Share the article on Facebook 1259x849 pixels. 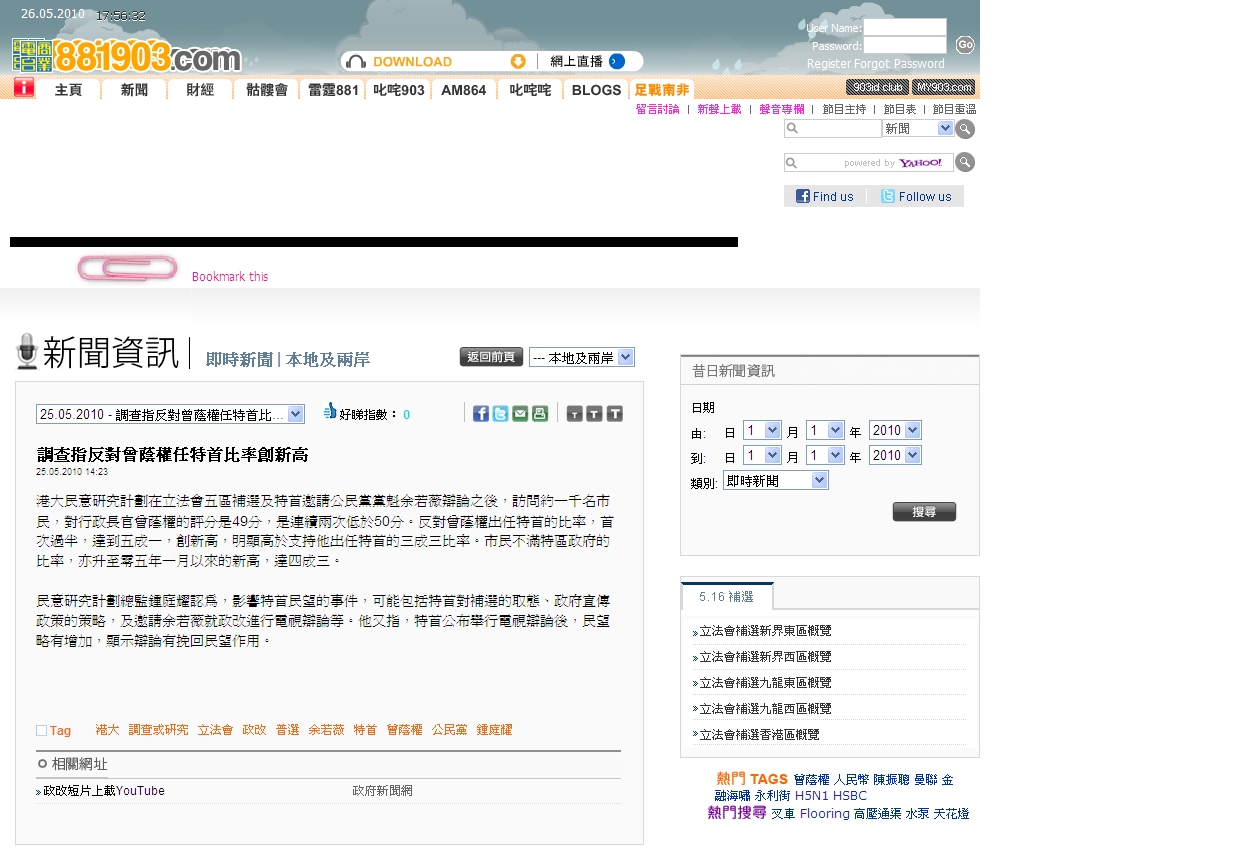(x=481, y=414)
